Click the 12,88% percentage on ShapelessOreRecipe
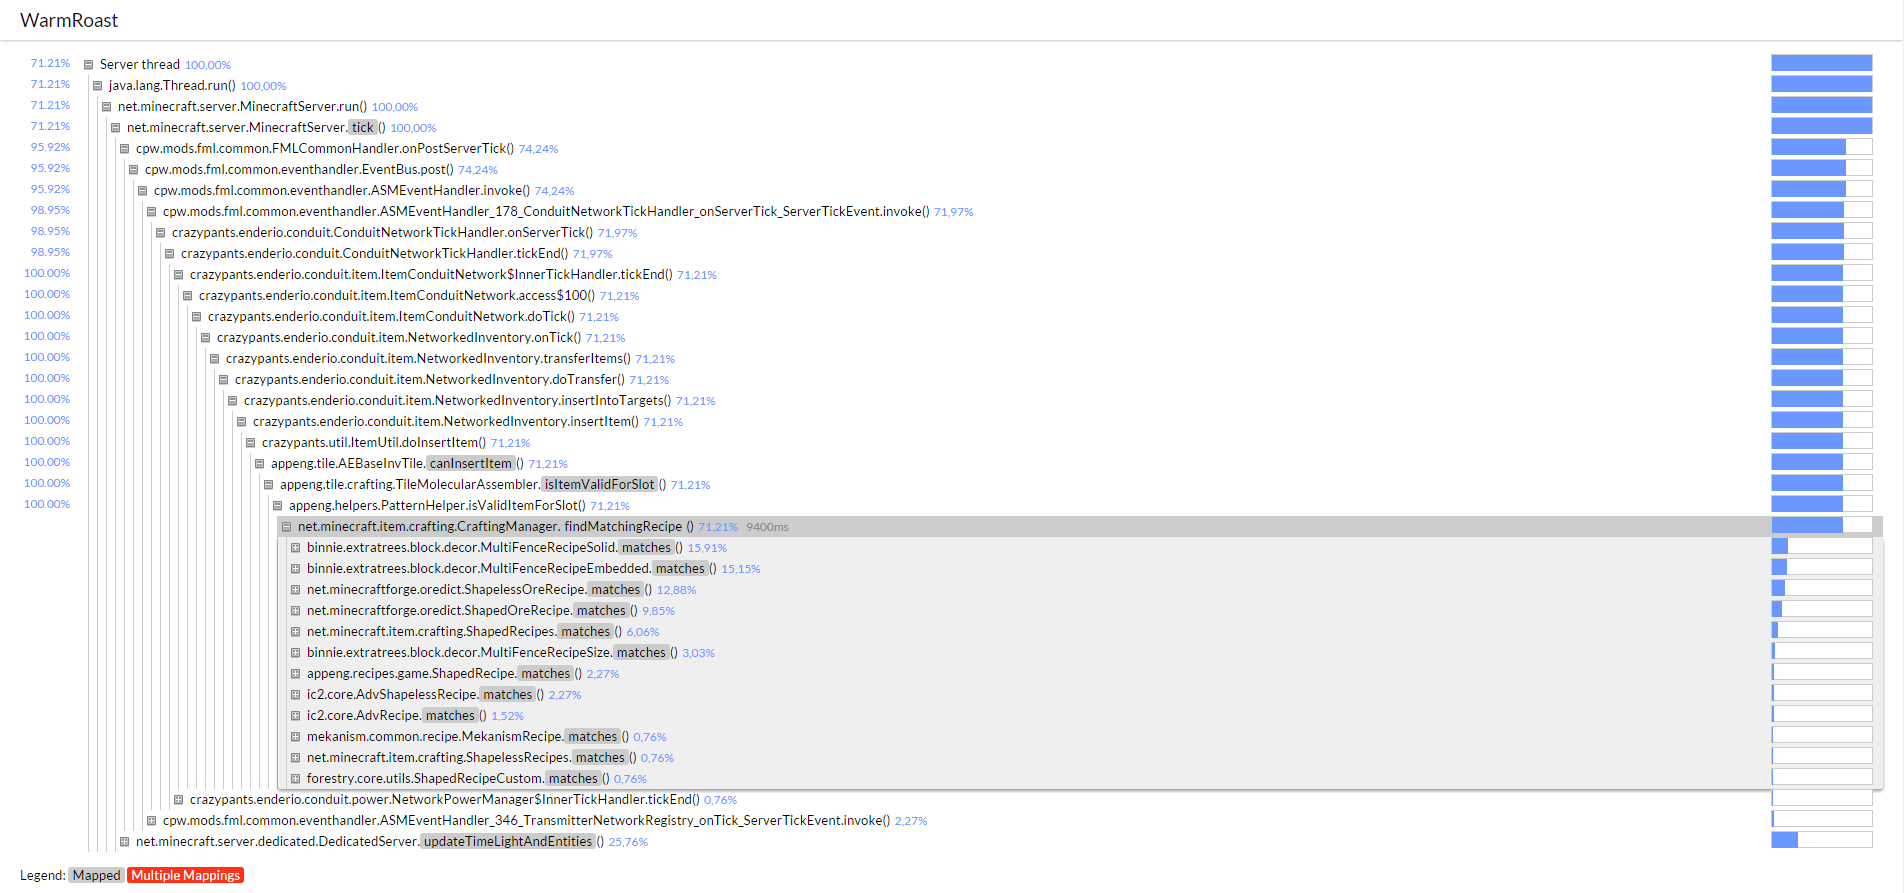1904x893 pixels. [x=676, y=590]
